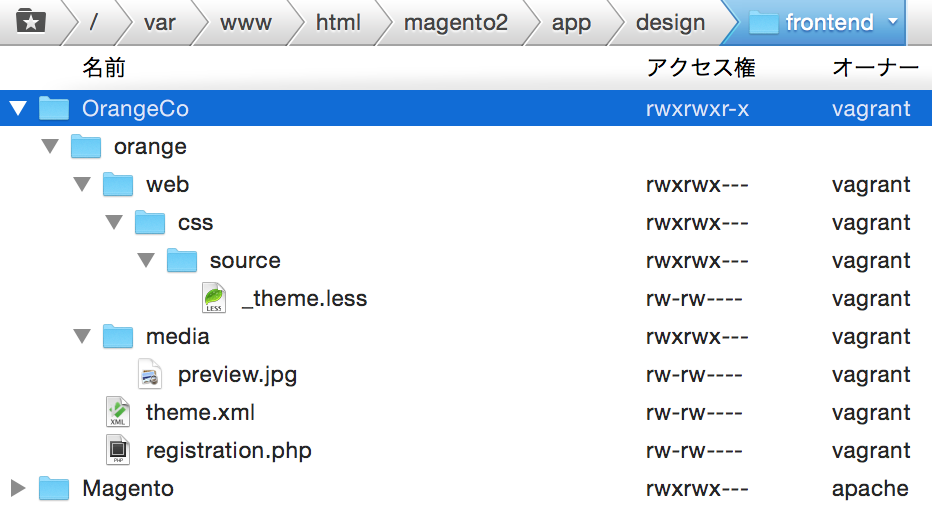
Task: Click the image icon of preview.jpg
Action: click(150, 374)
